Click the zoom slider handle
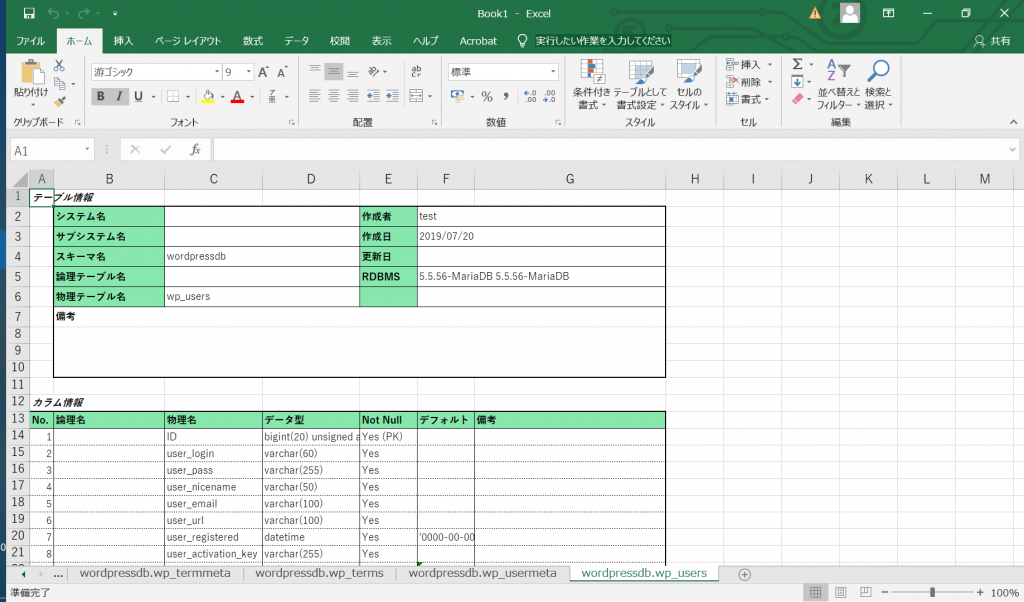The width and height of the screenshot is (1024, 602). [933, 593]
